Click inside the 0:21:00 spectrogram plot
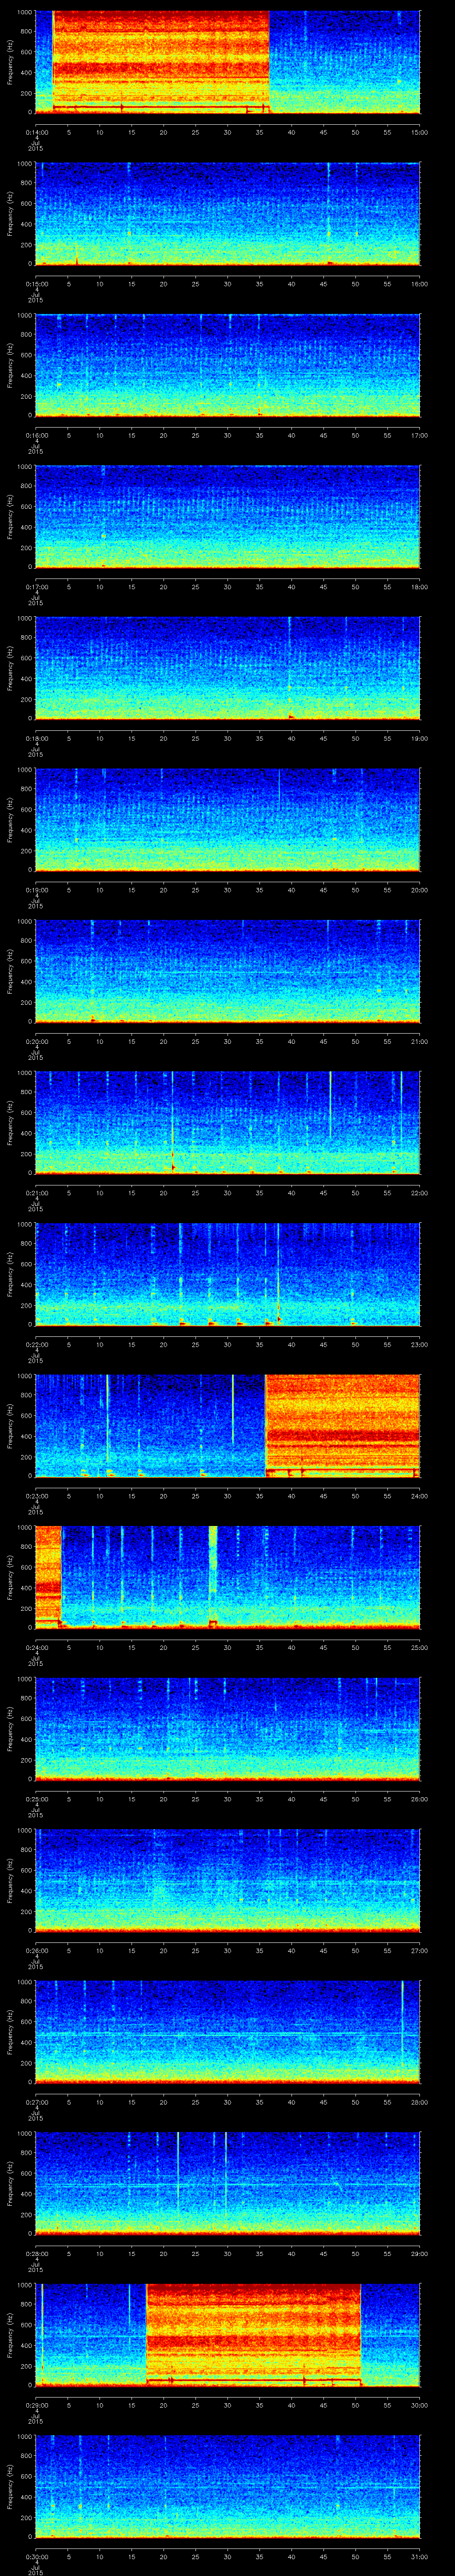The width and height of the screenshot is (455, 2576). (228, 1123)
